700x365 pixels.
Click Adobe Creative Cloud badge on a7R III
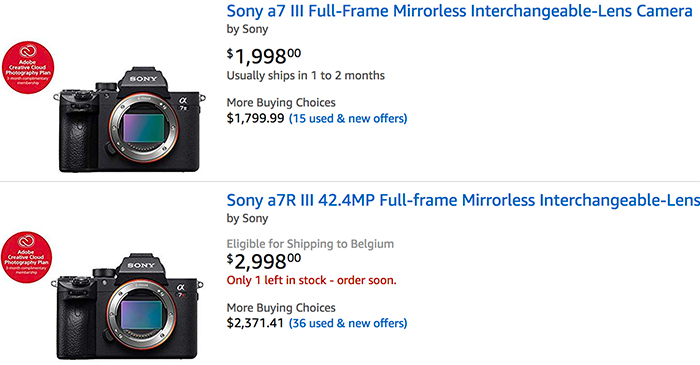pos(26,257)
